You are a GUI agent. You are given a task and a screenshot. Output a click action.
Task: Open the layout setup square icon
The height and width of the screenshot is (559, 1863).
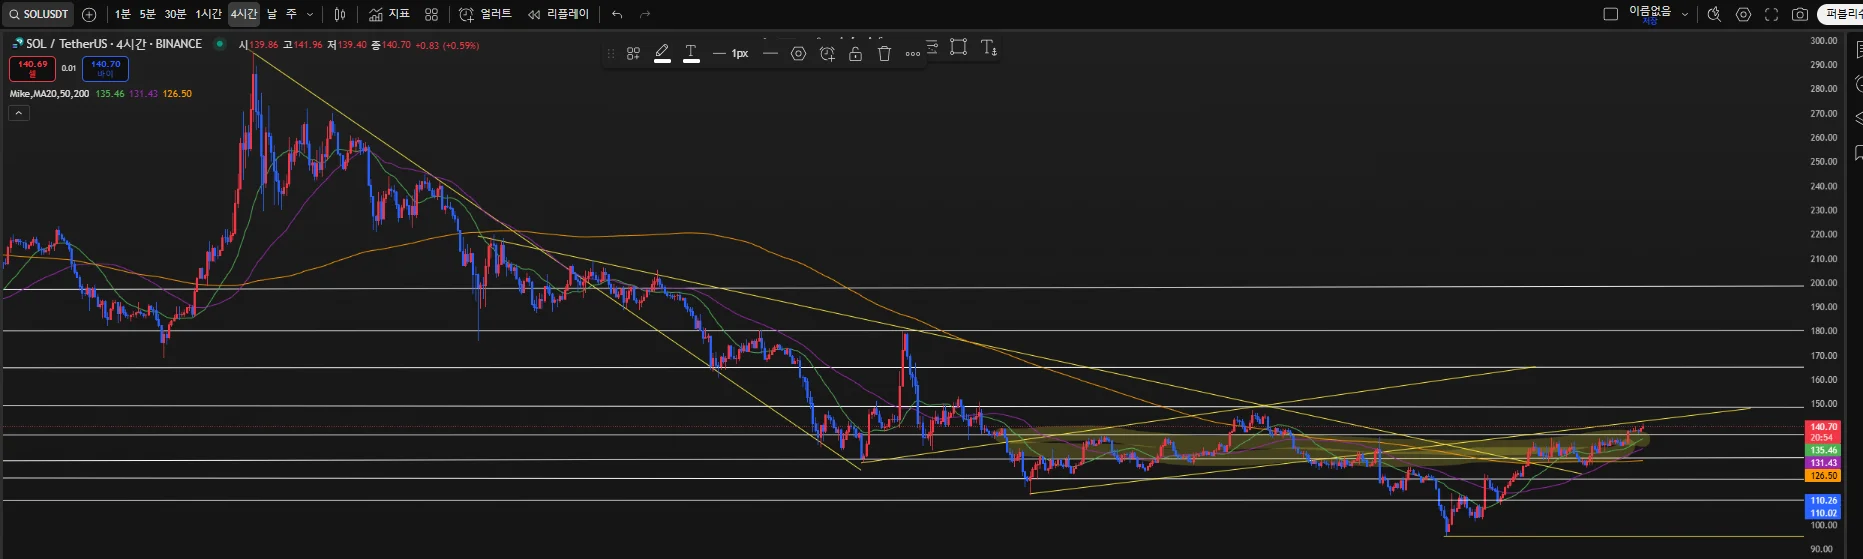[1610, 14]
